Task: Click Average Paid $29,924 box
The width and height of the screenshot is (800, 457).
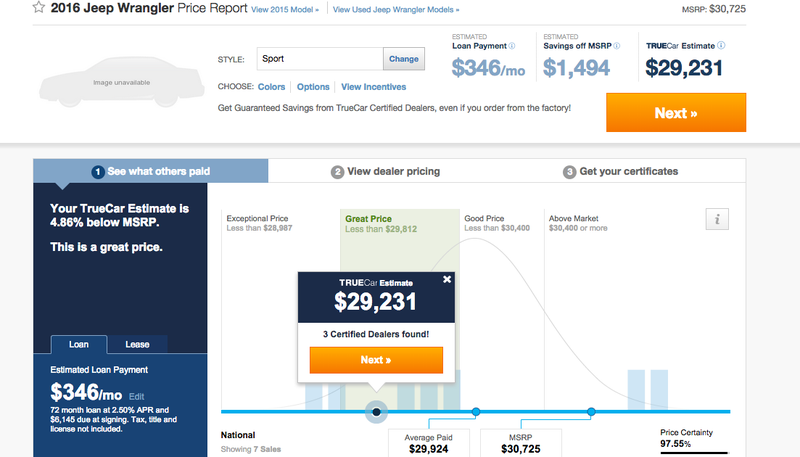Action: 429,443
